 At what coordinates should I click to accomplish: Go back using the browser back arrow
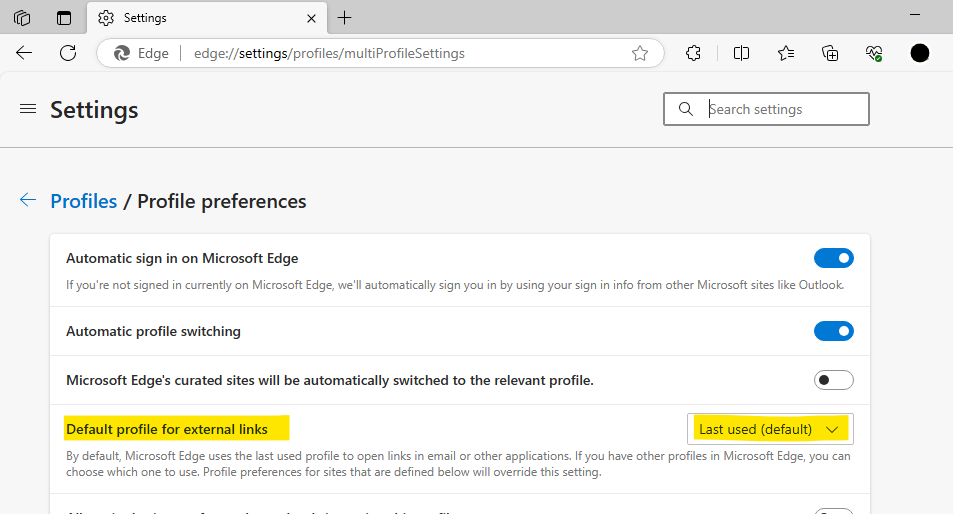(x=24, y=53)
